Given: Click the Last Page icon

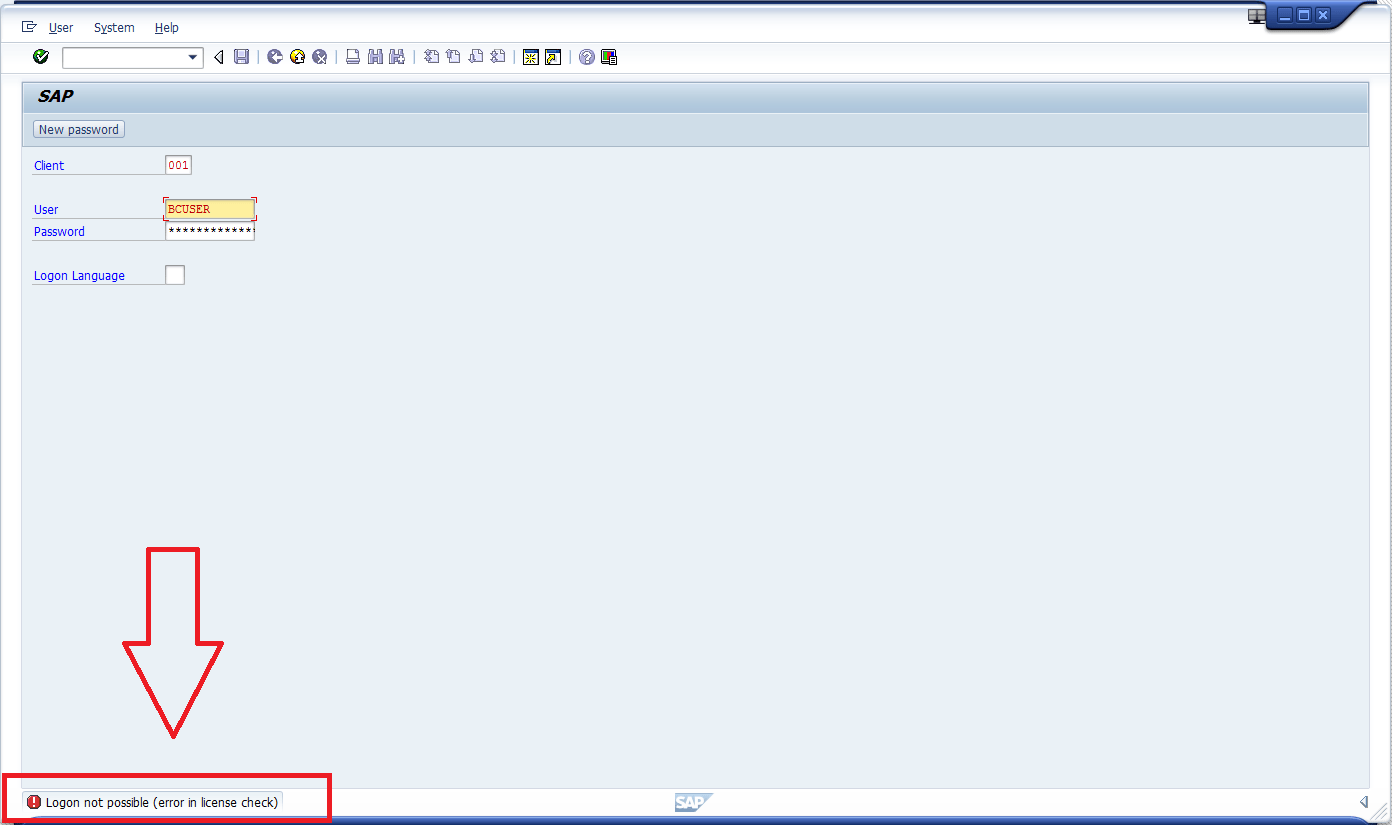Looking at the screenshot, I should (x=498, y=57).
